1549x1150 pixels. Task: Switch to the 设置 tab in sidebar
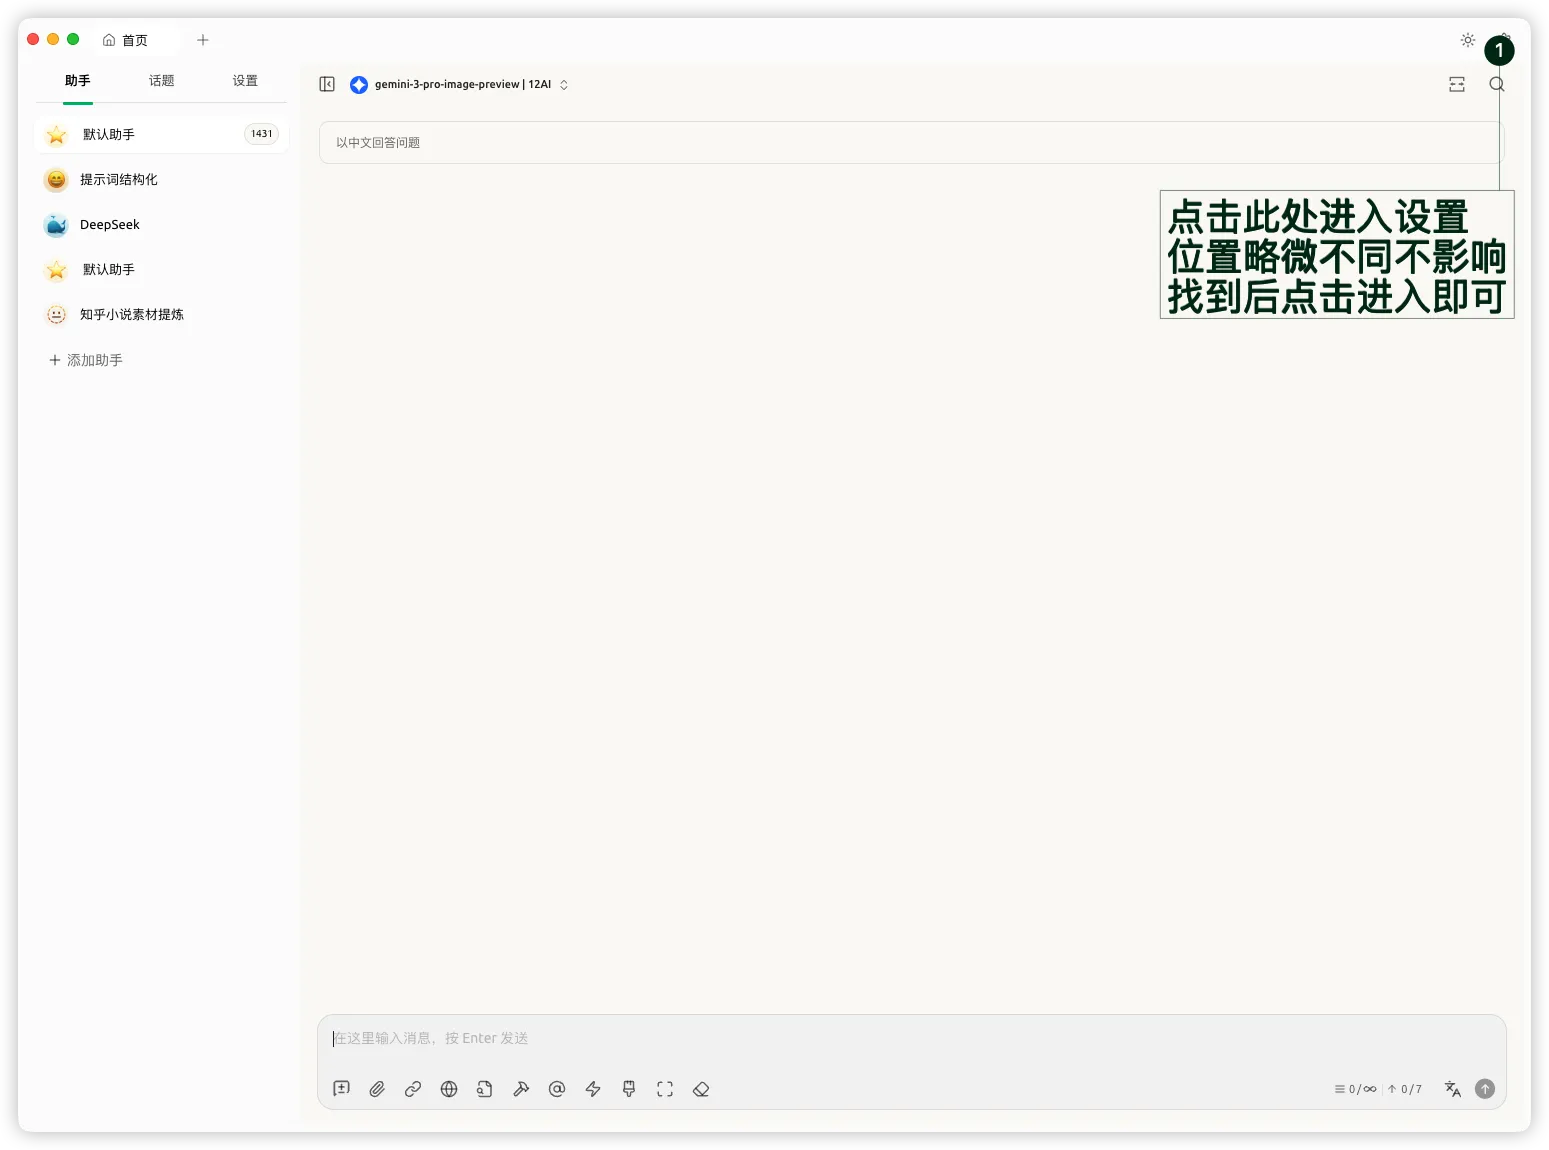245,81
